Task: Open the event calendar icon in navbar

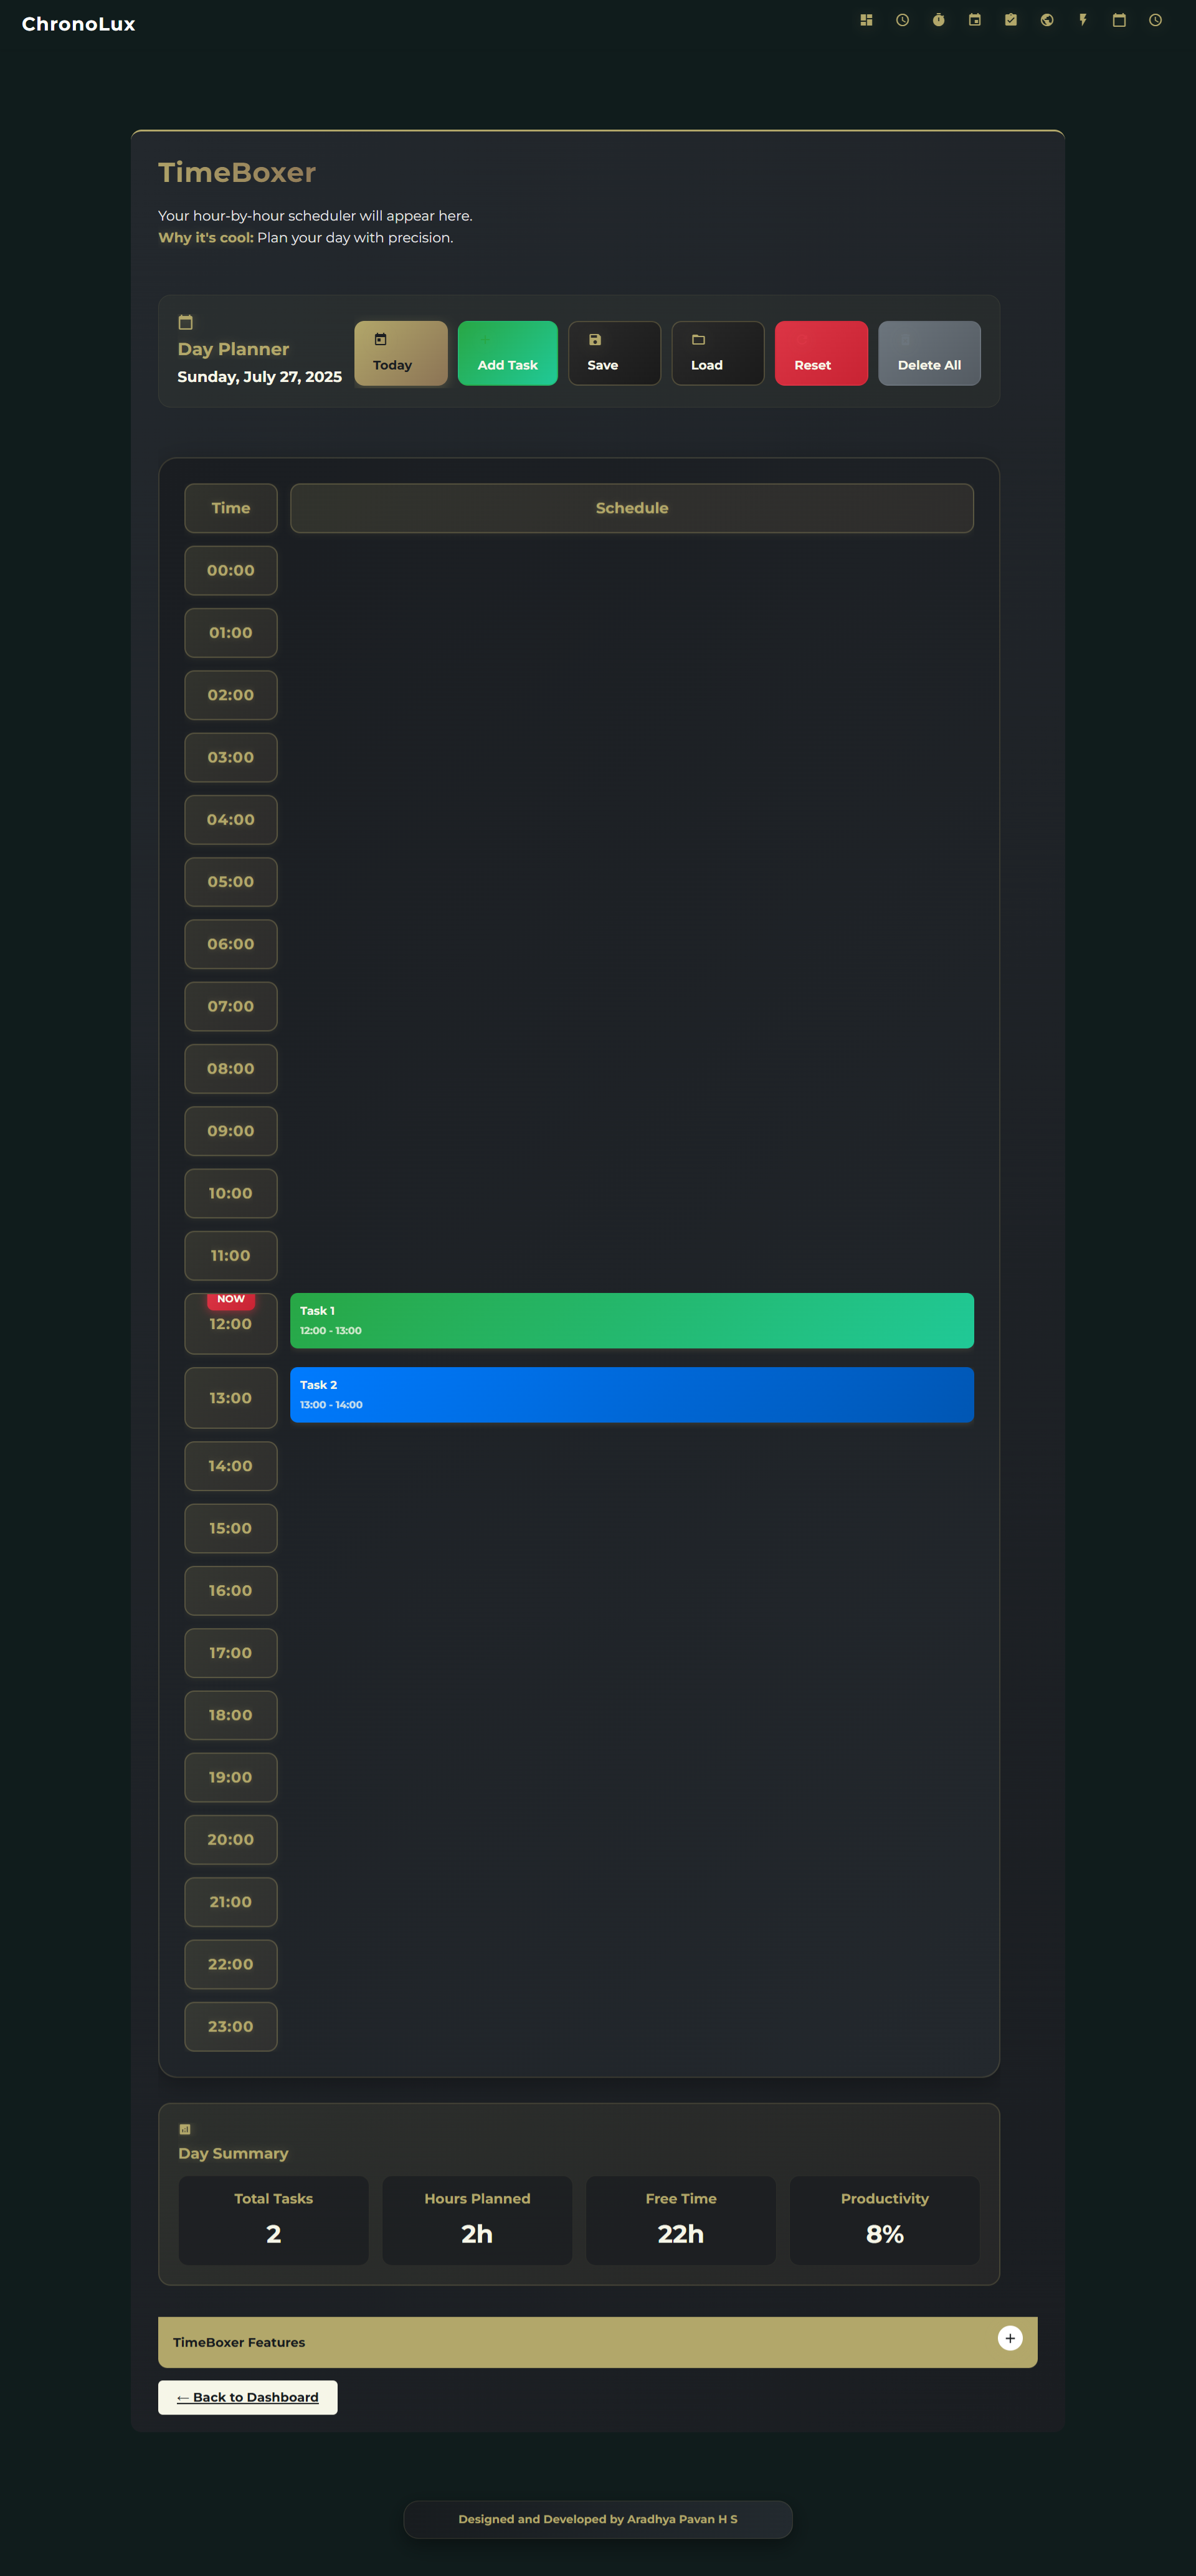Action: pyautogui.click(x=974, y=20)
